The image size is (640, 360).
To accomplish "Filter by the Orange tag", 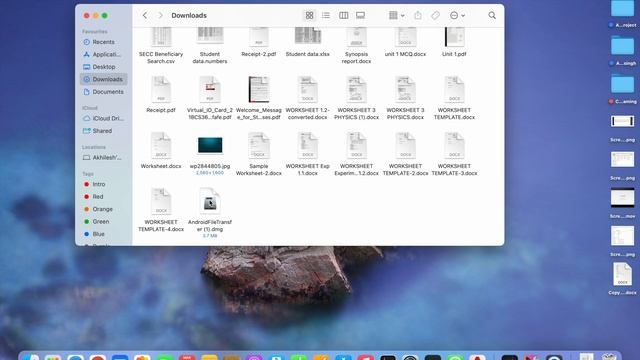I will (104, 209).
